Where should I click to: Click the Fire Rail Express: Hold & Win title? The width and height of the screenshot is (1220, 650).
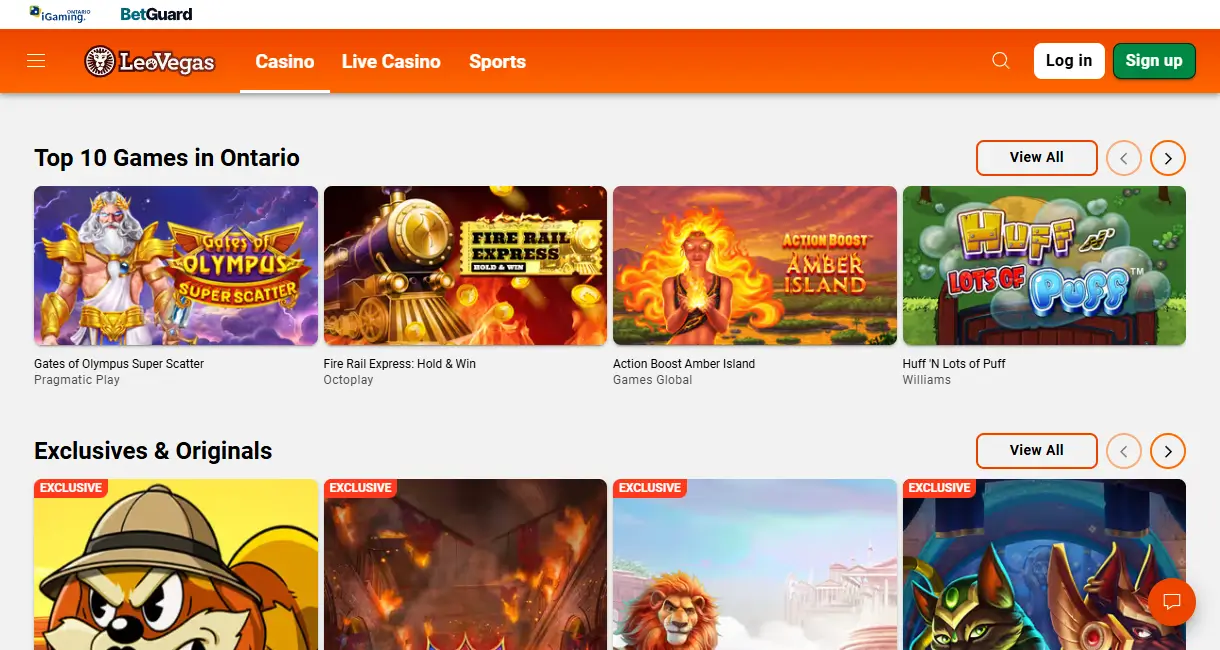[400, 364]
